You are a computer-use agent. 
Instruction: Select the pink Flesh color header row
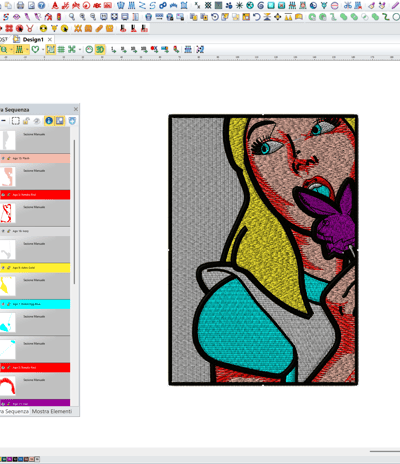[x=35, y=158]
